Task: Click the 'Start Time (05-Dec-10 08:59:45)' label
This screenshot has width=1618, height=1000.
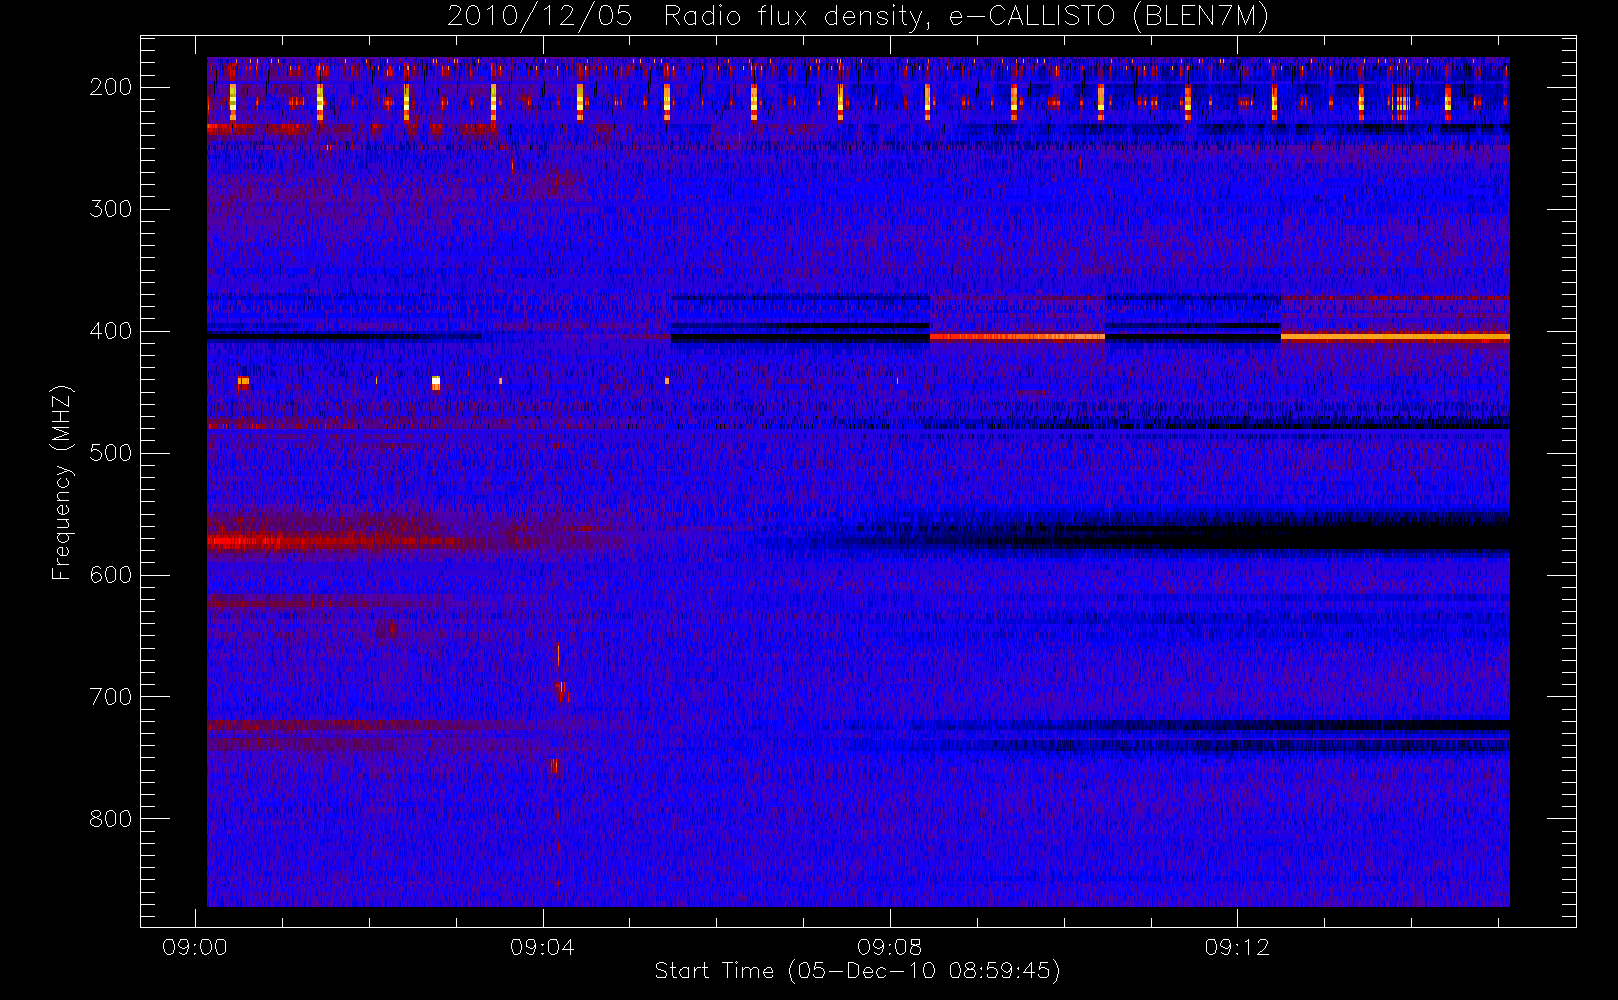Action: coord(857,971)
